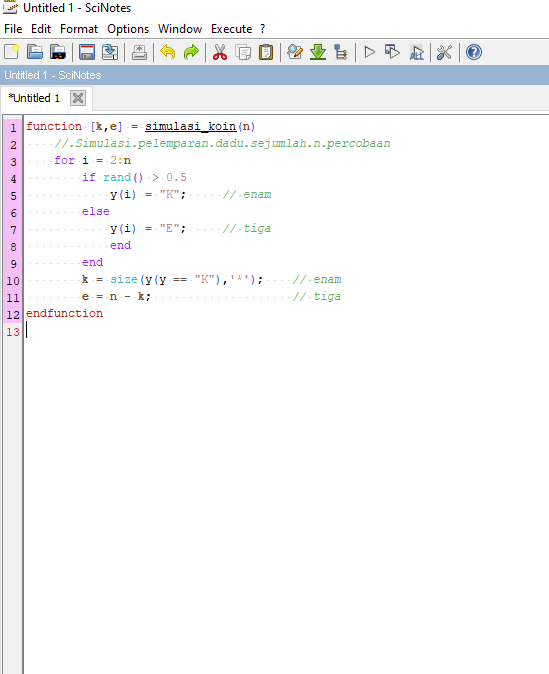Open preferences with tools icon

click(444, 52)
